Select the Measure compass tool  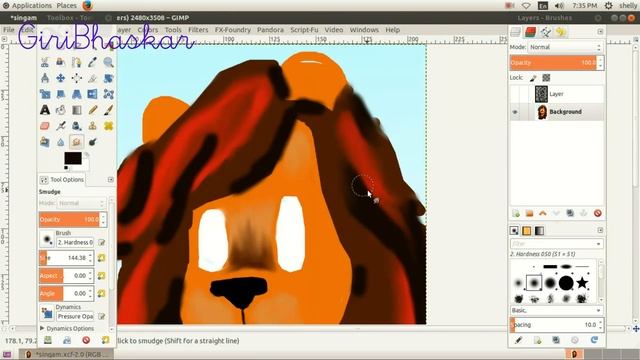(45, 78)
